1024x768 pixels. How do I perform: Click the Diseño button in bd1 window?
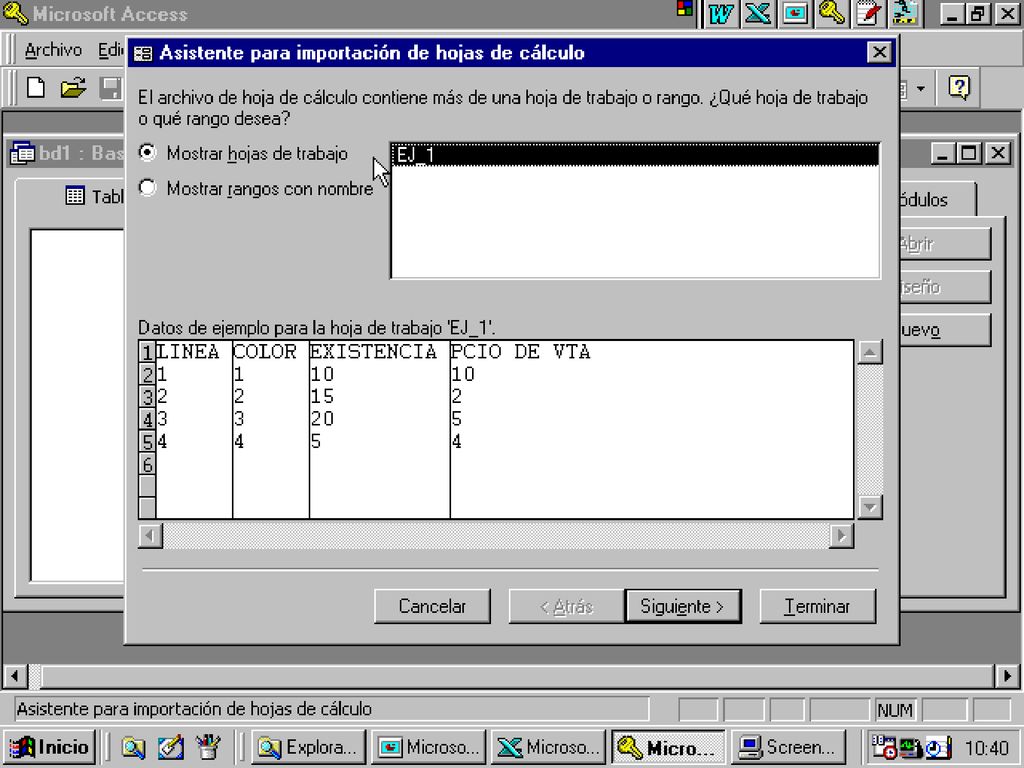click(x=944, y=287)
